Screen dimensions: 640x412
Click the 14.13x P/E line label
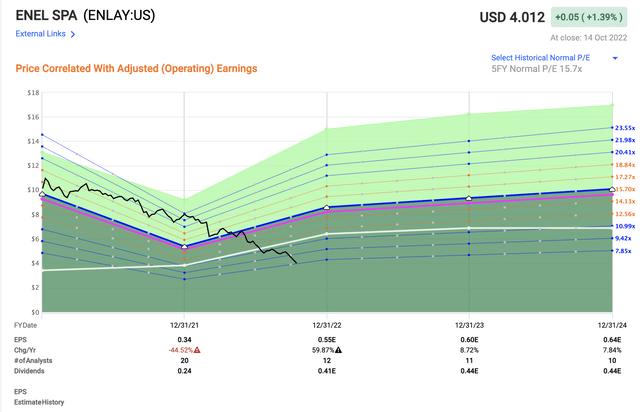tap(625, 201)
